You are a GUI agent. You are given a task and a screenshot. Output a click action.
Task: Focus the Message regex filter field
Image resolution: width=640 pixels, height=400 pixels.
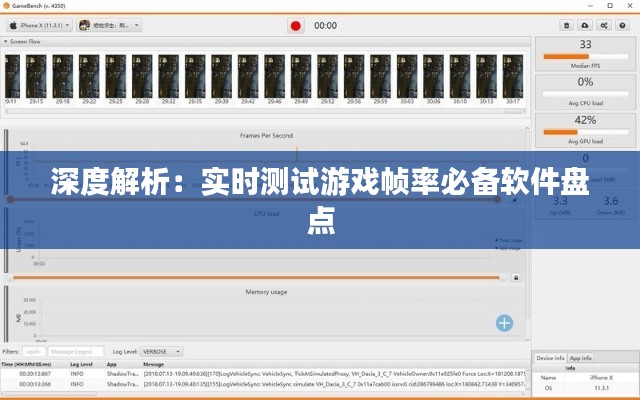click(76, 351)
